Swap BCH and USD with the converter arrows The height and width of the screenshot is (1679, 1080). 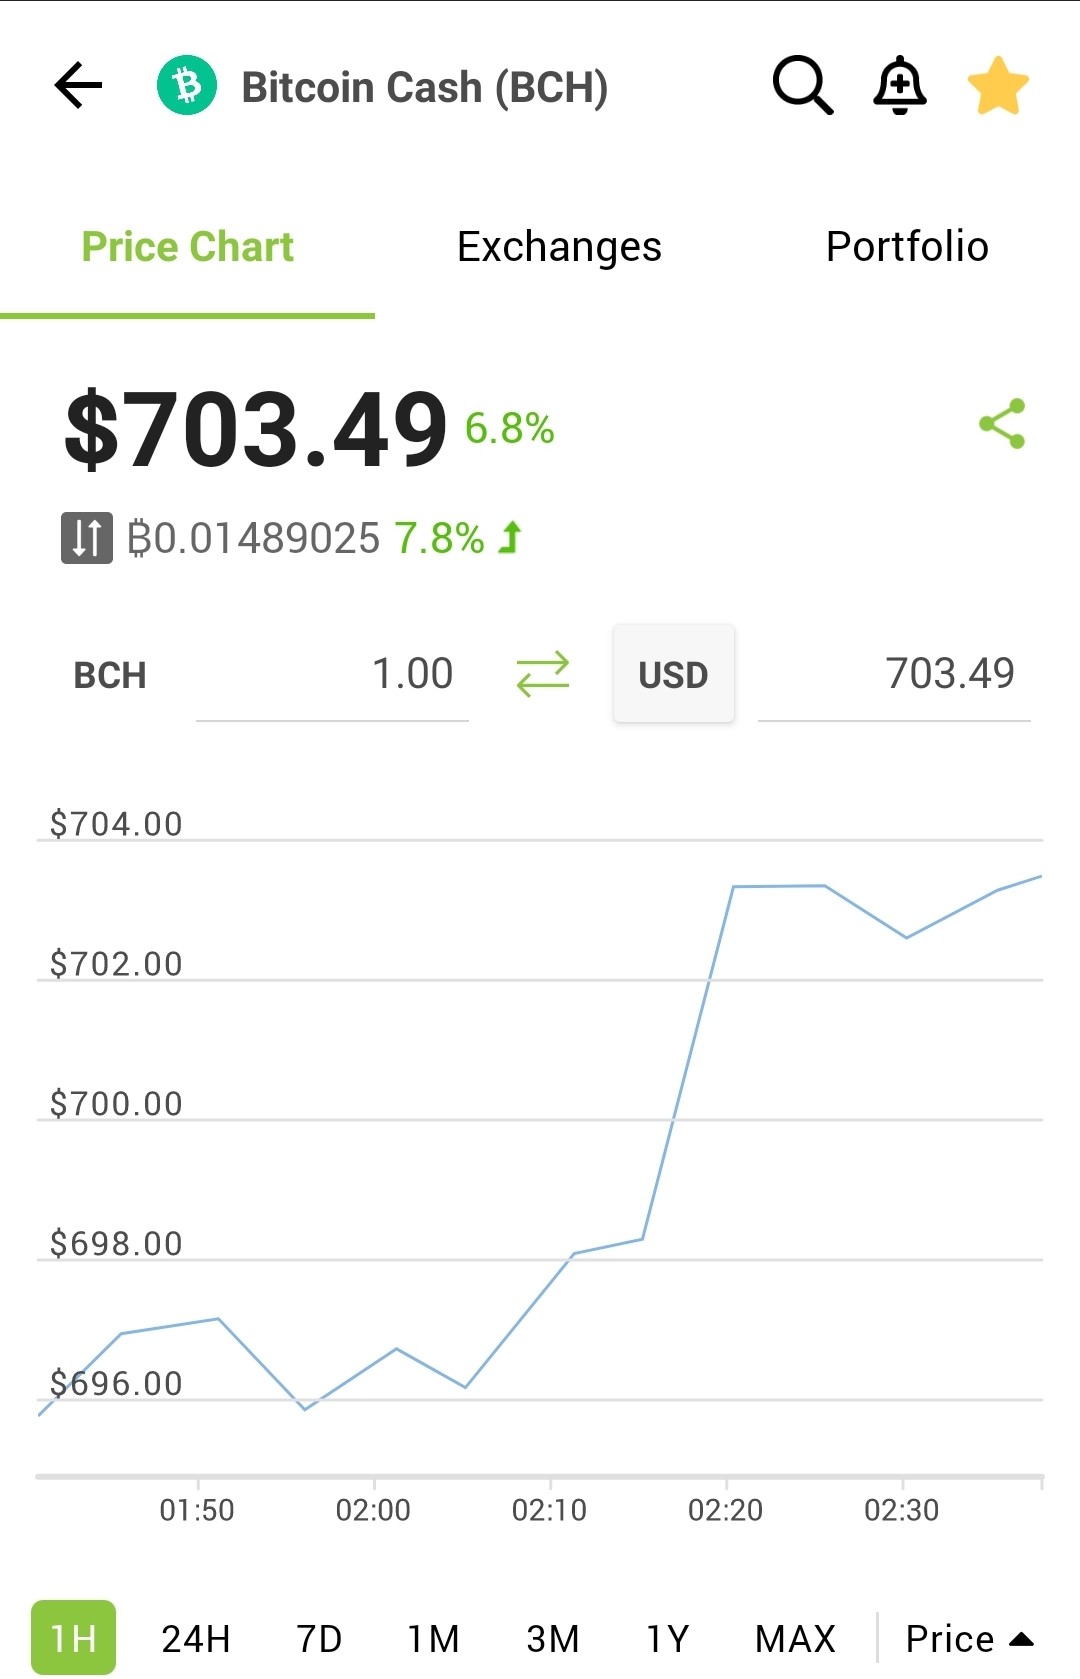543,674
